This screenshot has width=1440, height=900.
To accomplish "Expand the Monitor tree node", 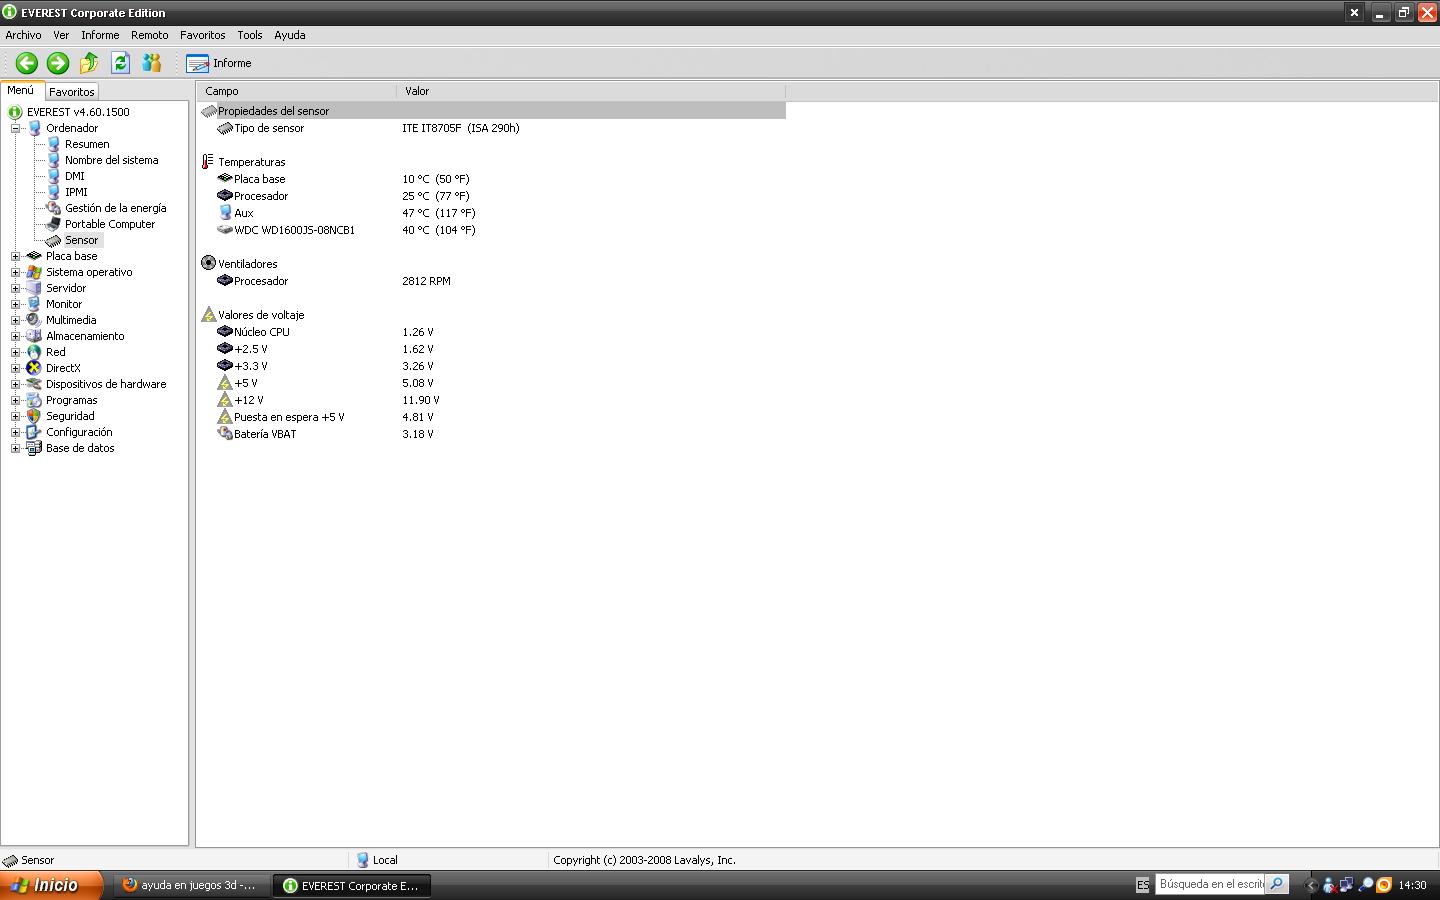I will click(16, 304).
